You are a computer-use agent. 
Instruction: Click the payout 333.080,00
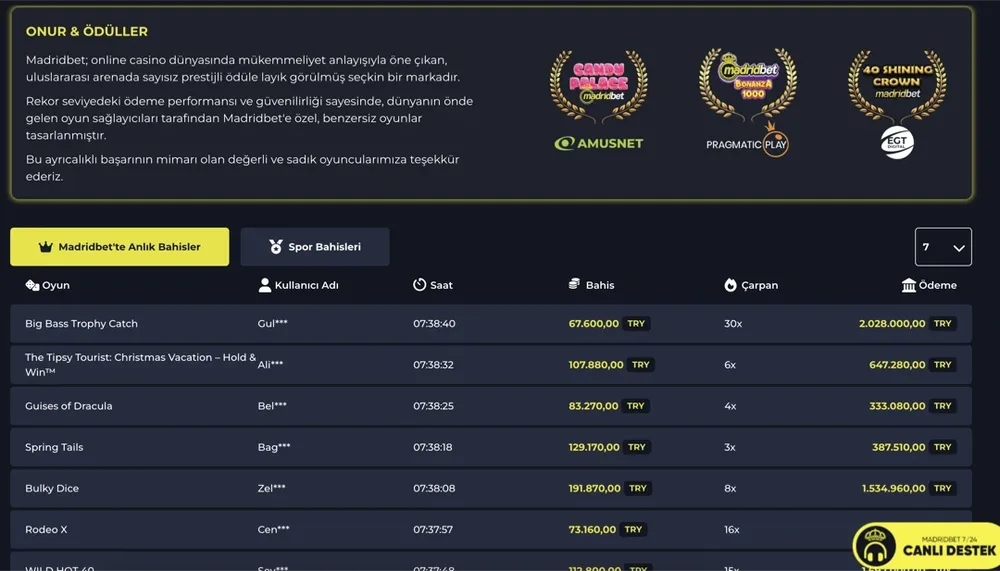(x=897, y=406)
